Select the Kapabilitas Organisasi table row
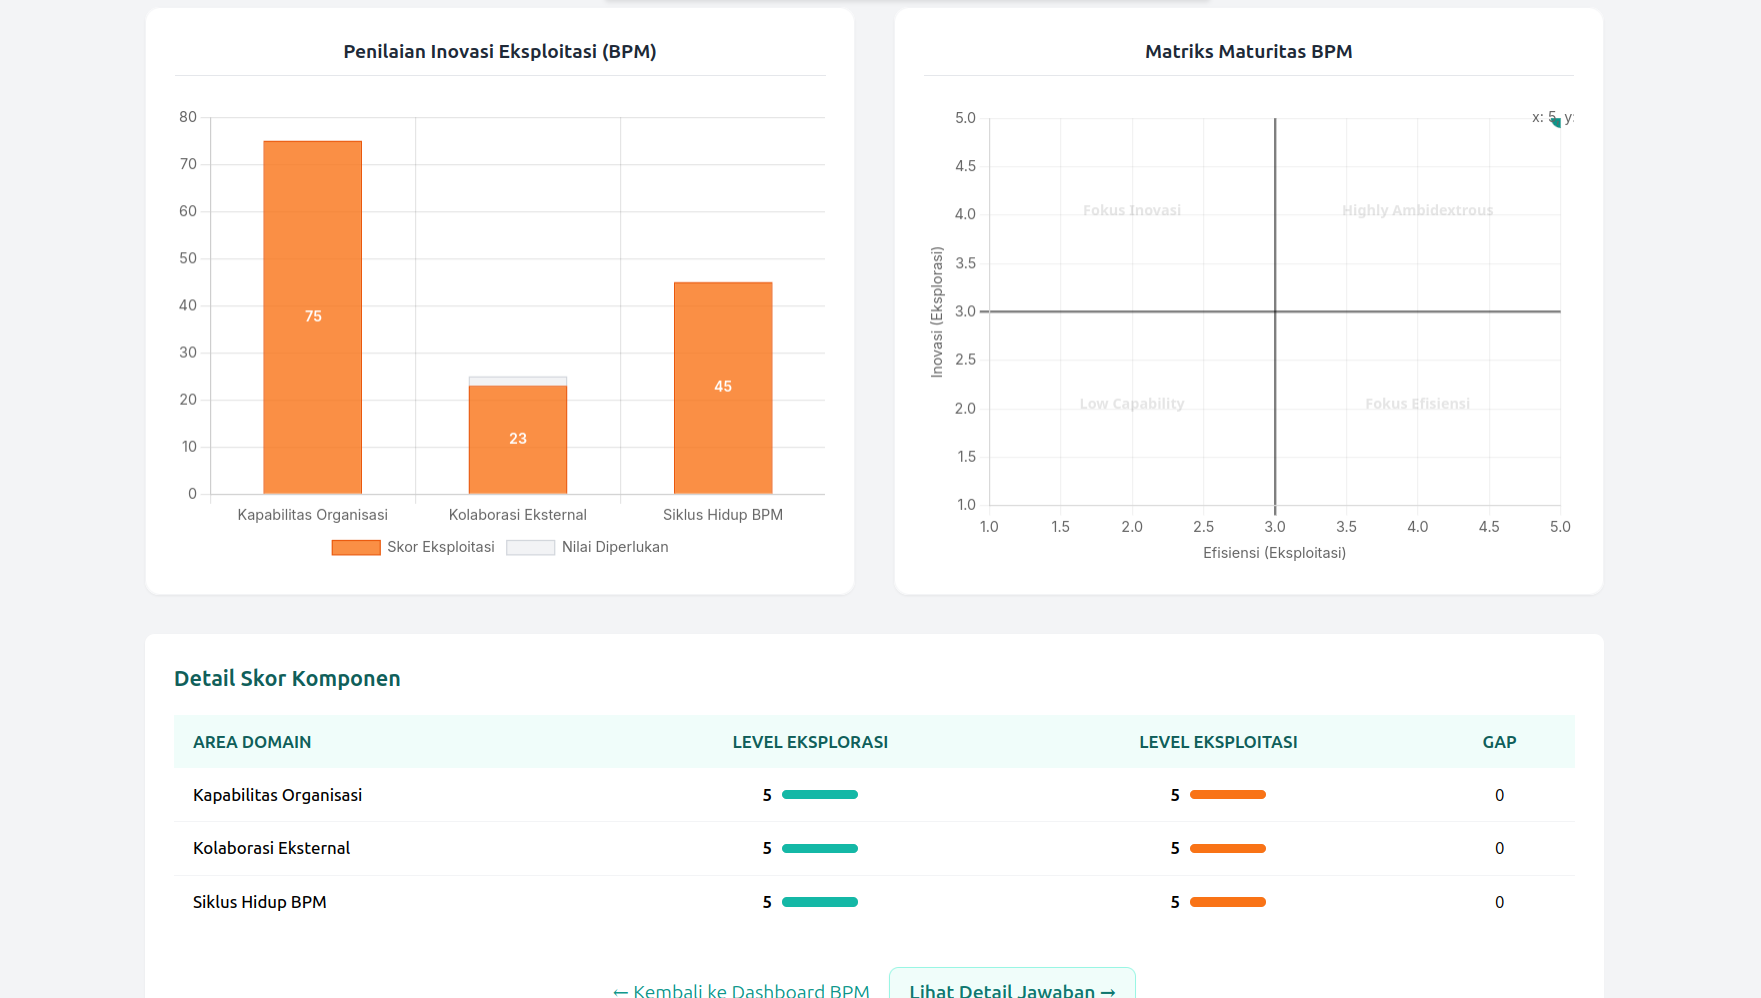 pos(277,795)
